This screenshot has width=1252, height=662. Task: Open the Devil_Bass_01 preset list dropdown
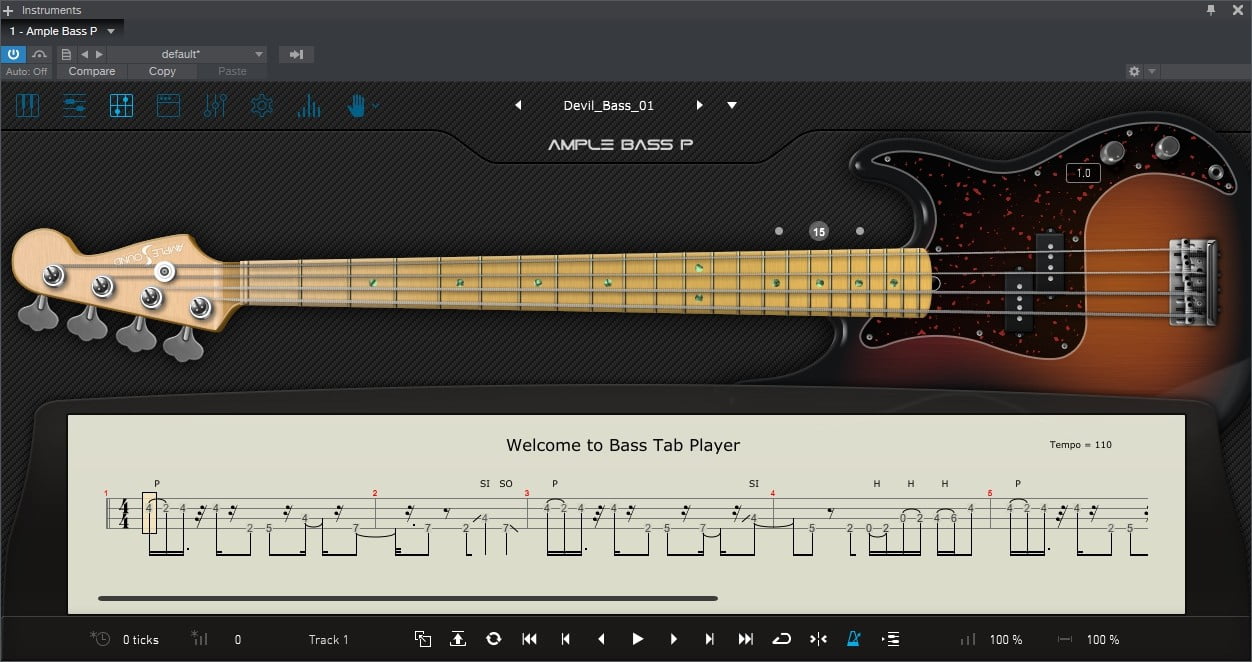point(732,105)
